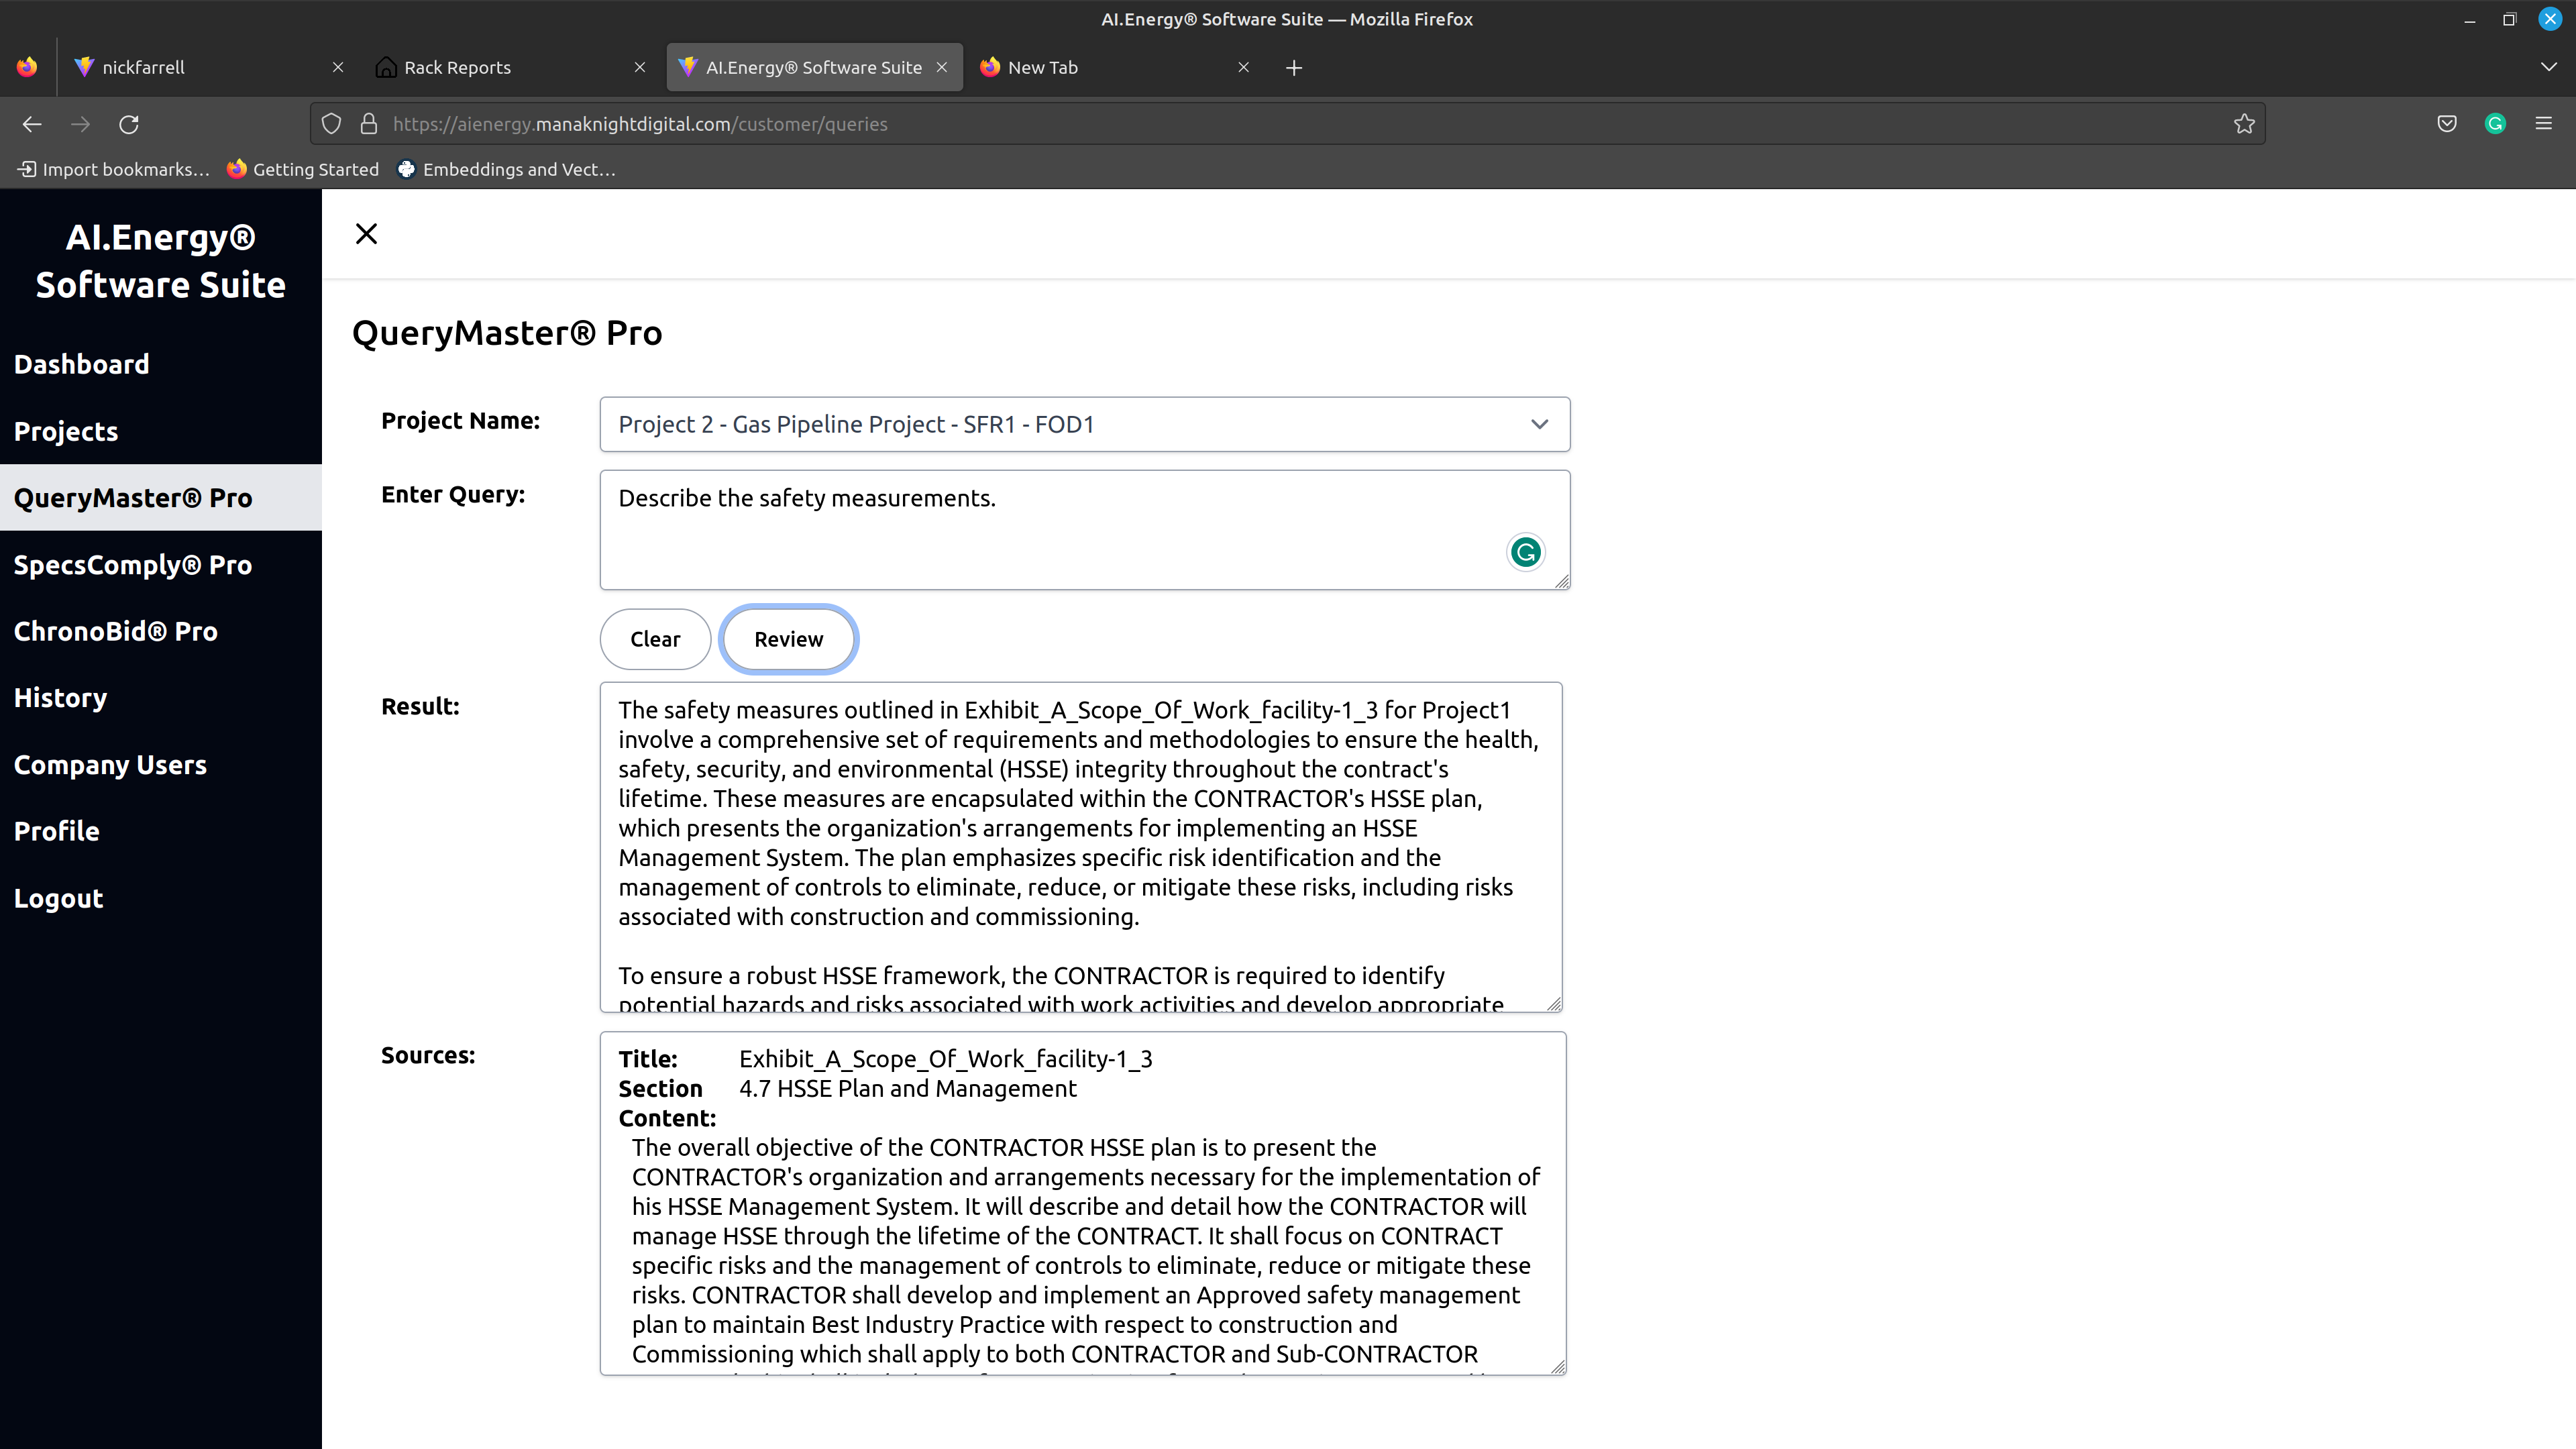
Task: Click the Clear button
Action: pyautogui.click(x=655, y=639)
